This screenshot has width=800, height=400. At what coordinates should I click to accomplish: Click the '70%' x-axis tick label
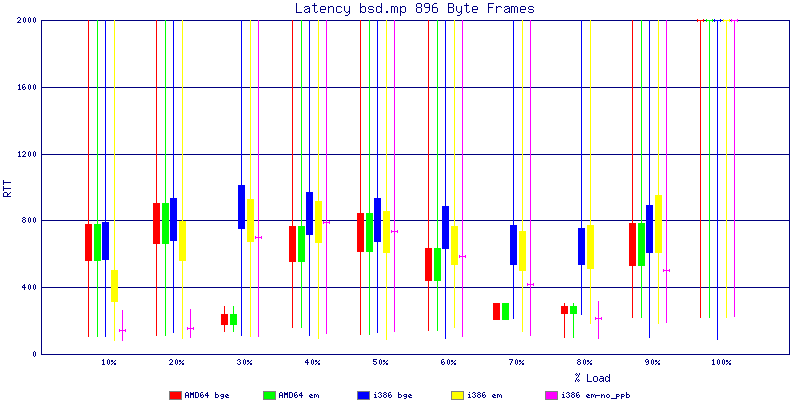pyautogui.click(x=516, y=362)
